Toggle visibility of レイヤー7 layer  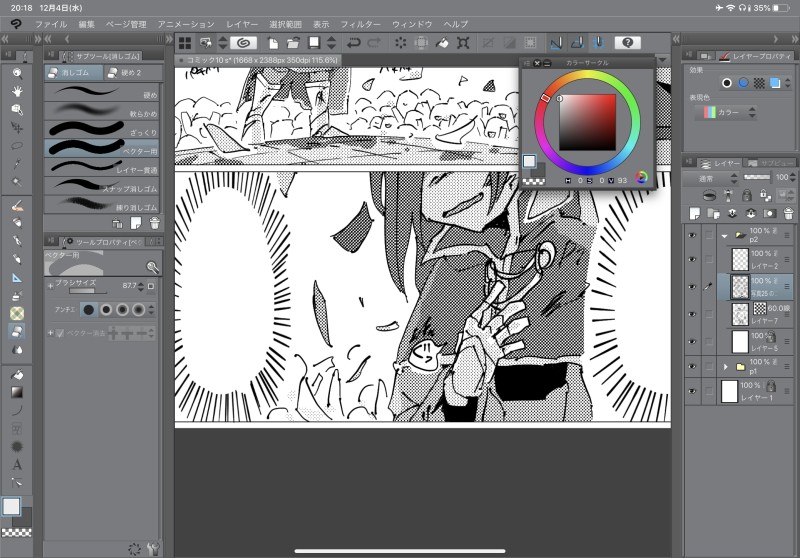tap(692, 314)
